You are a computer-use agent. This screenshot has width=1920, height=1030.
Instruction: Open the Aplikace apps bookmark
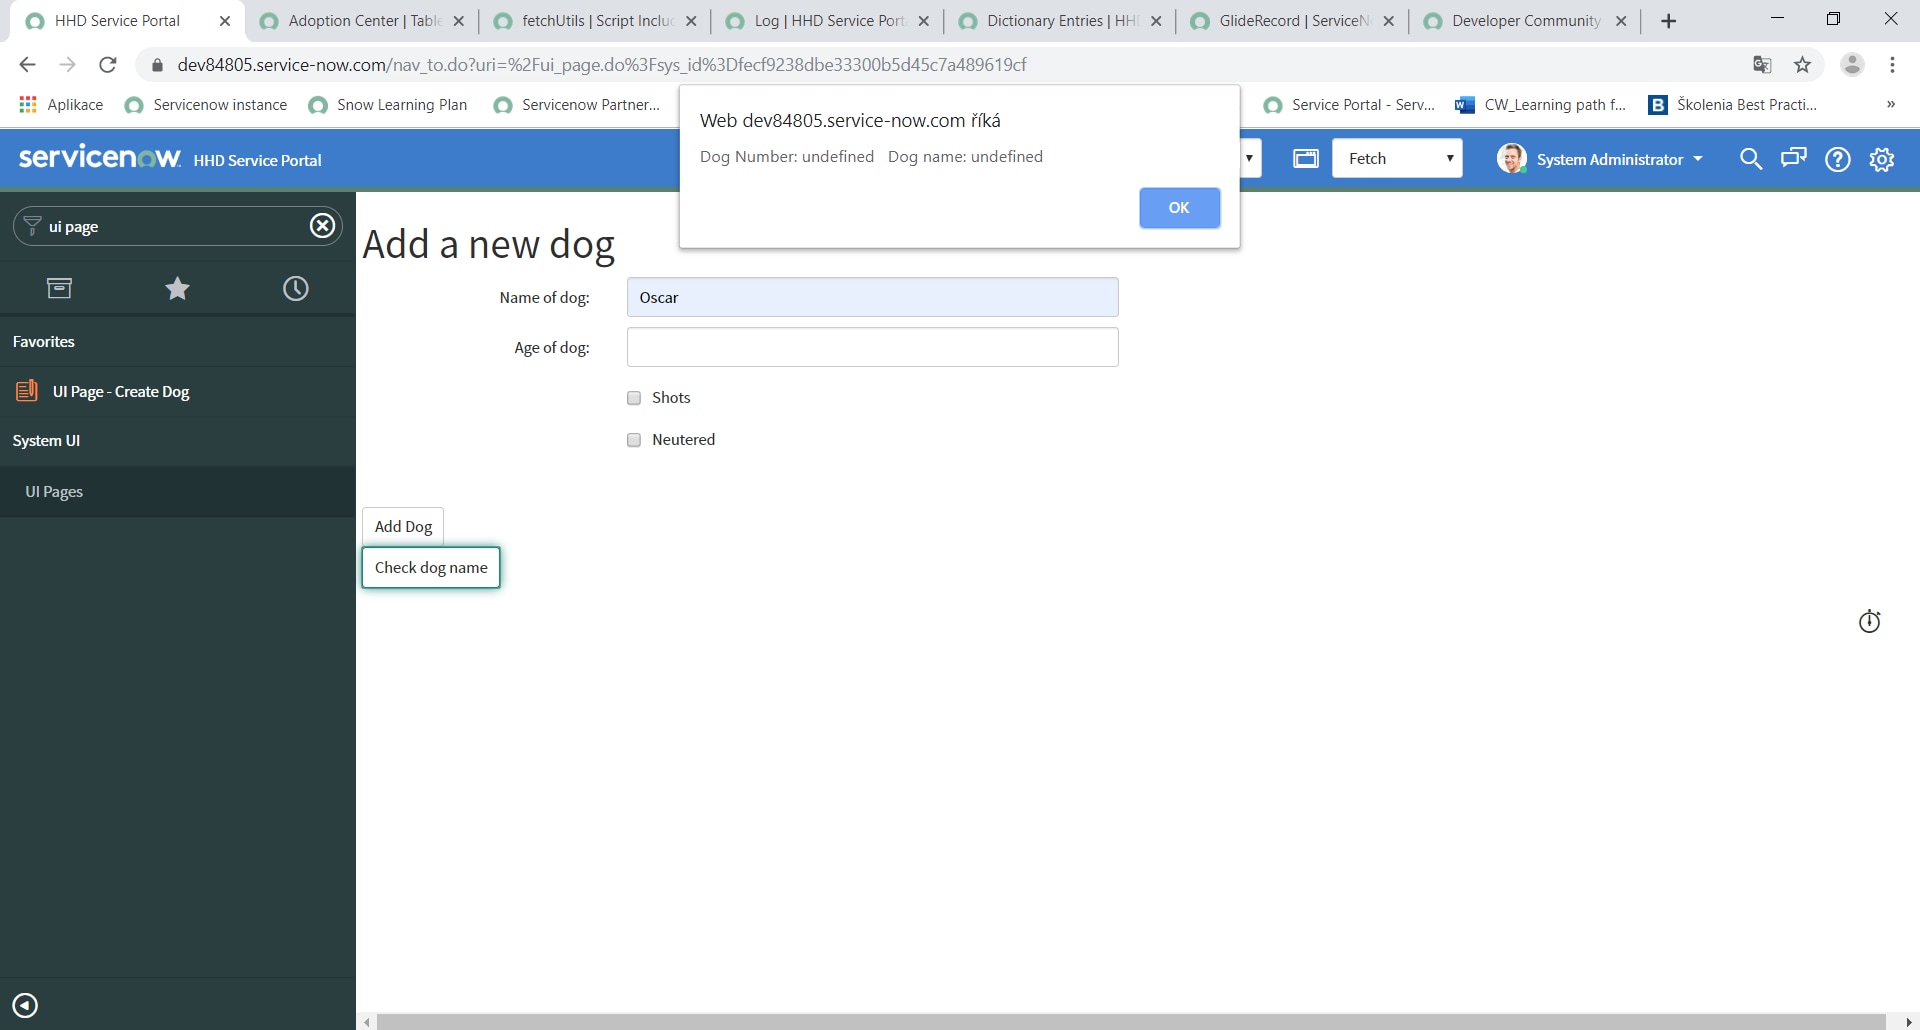pos(61,105)
